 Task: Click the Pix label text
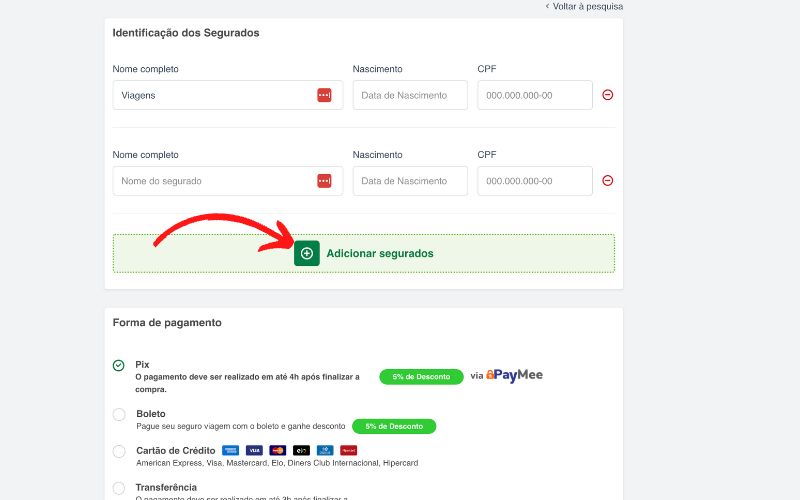142,365
